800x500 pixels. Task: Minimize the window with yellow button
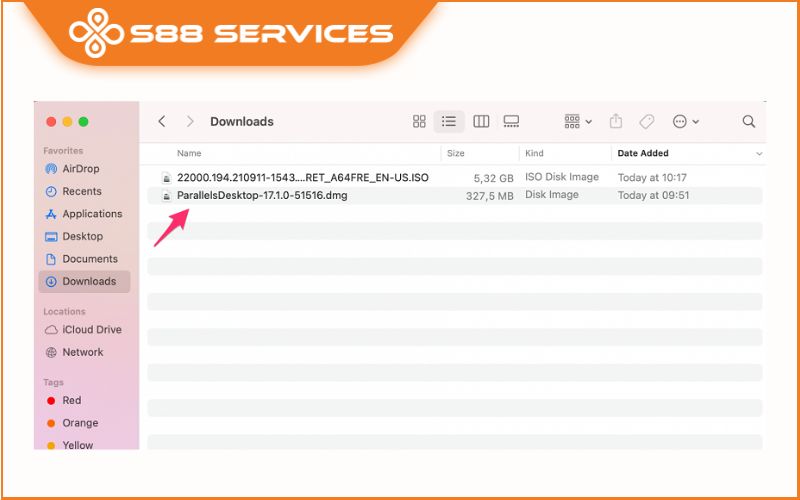[67, 121]
